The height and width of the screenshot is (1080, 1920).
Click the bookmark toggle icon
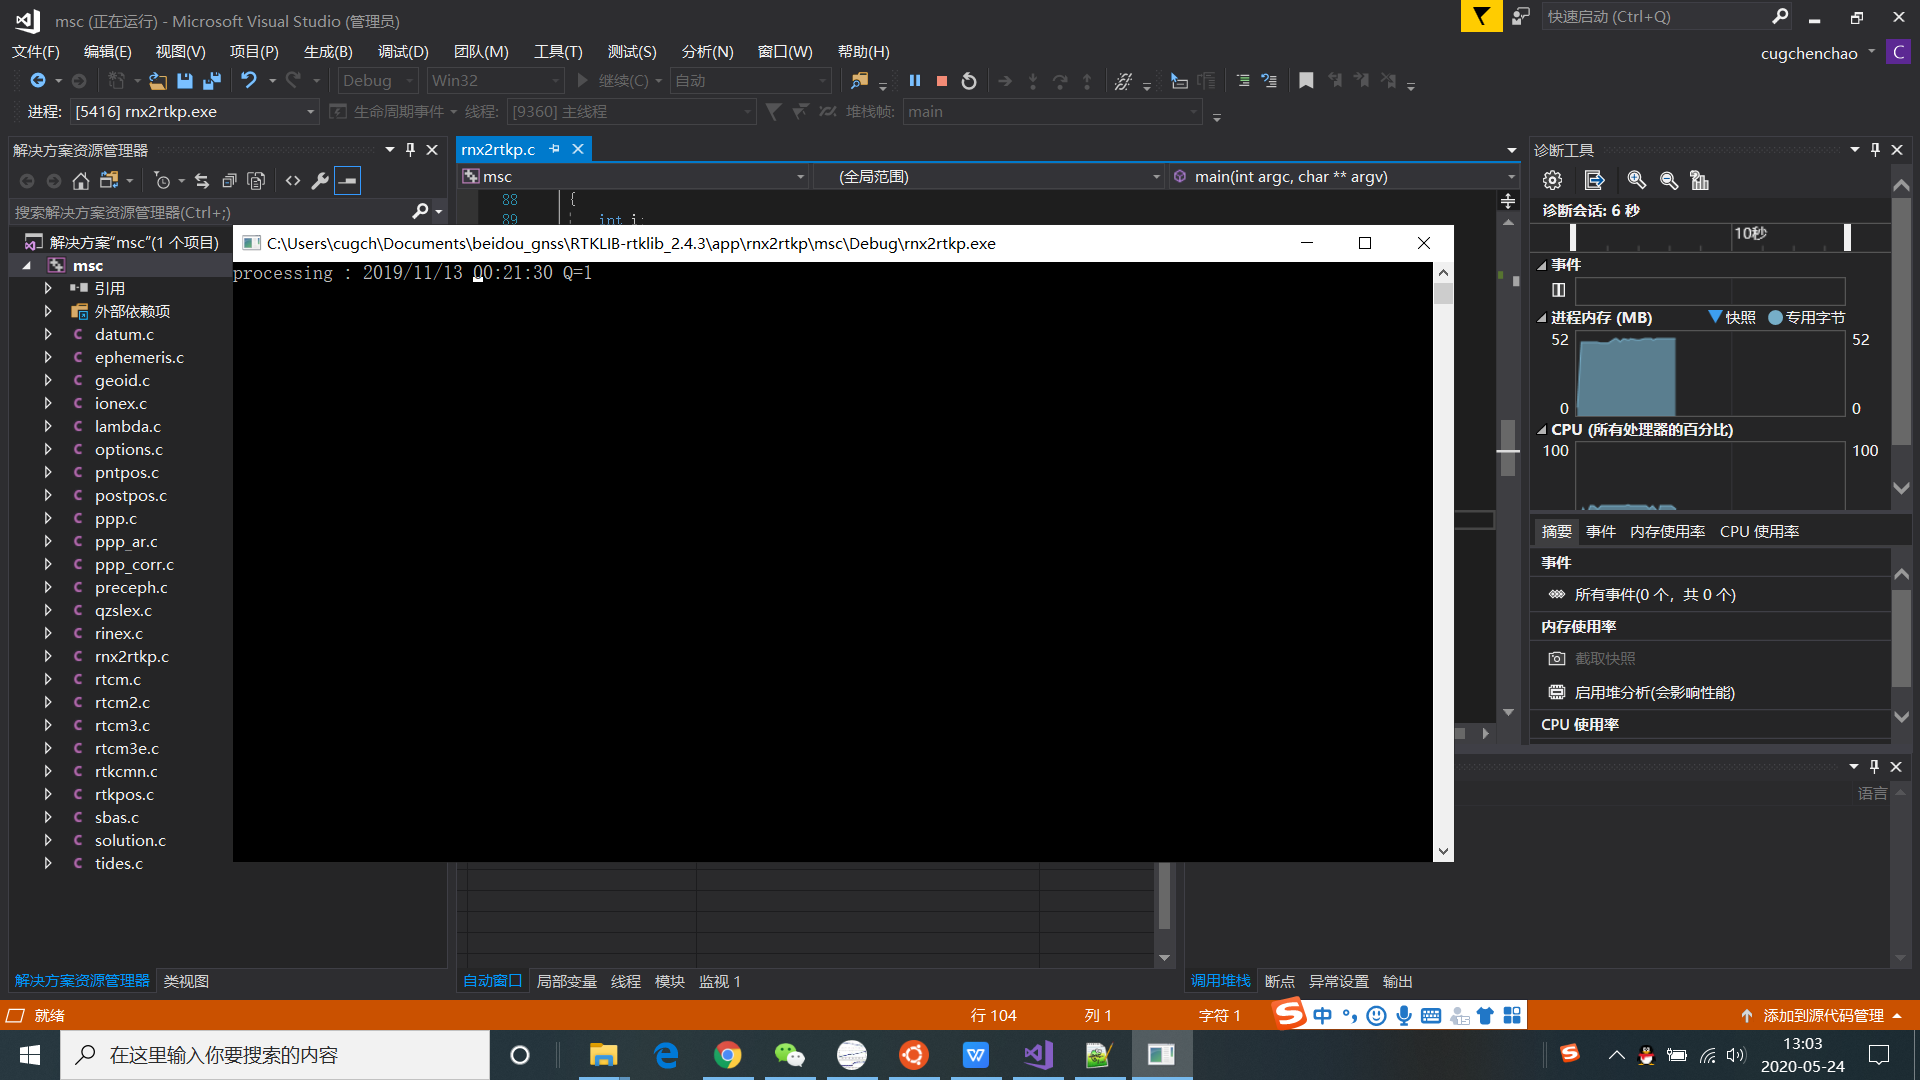[1306, 81]
